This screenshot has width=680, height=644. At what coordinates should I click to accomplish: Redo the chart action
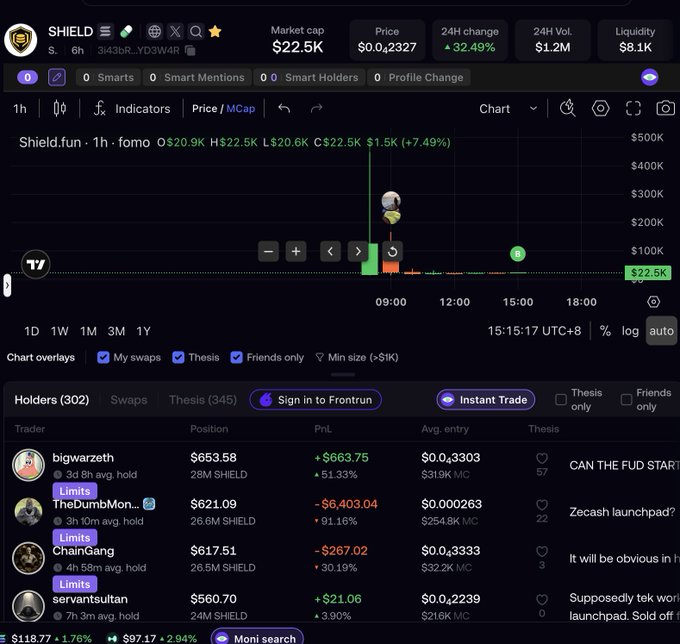click(x=317, y=108)
